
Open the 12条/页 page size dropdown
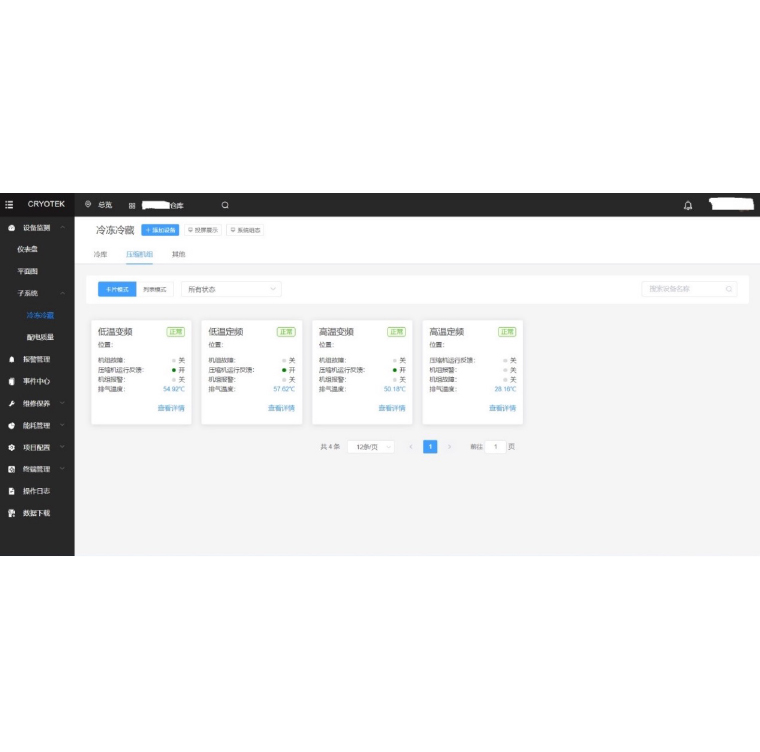370,447
